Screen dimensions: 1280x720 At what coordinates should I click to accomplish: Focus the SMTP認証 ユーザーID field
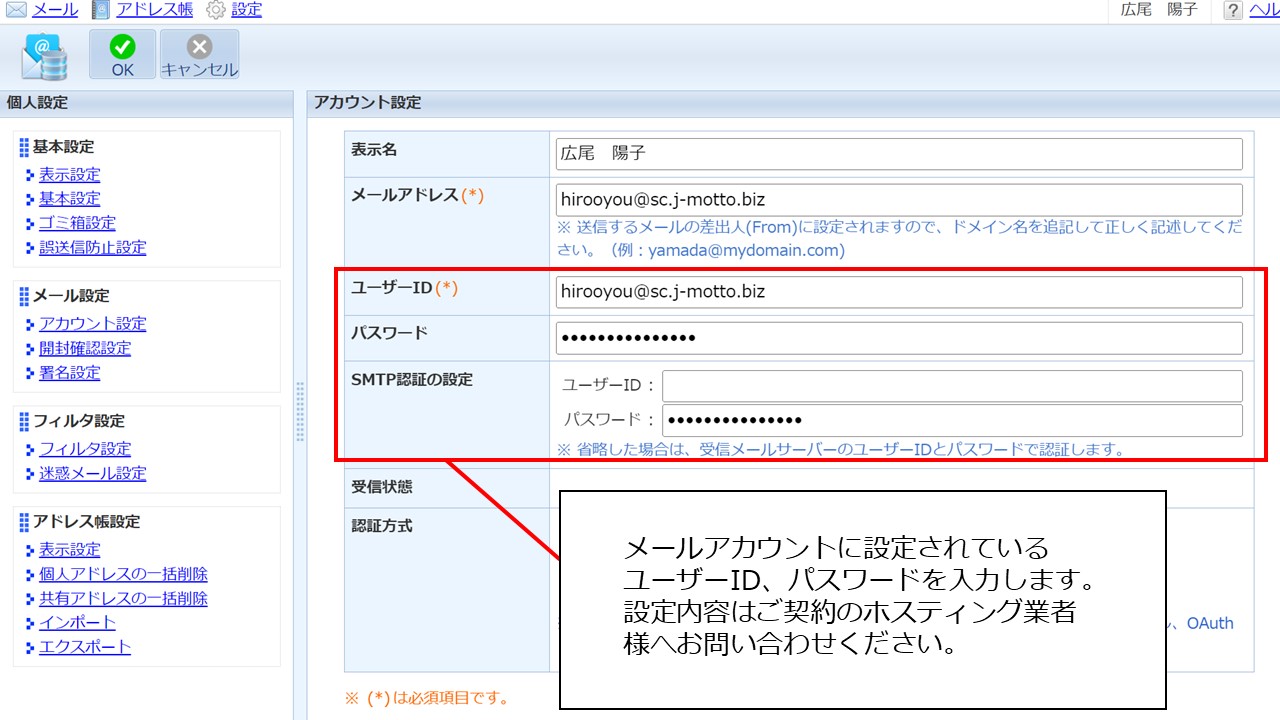coord(952,386)
